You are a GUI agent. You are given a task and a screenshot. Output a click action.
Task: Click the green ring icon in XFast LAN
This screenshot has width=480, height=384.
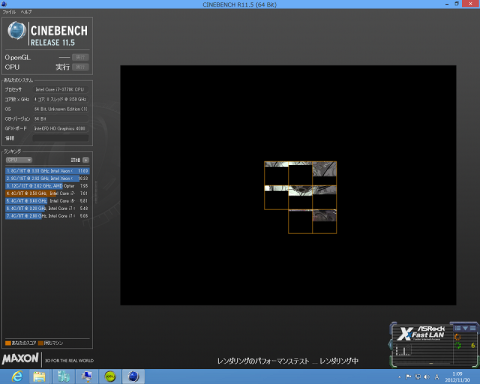click(458, 345)
